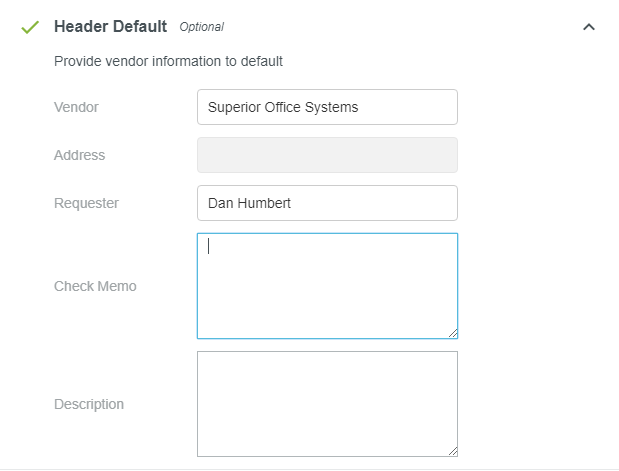The width and height of the screenshot is (619, 471).
Task: Click the Address field label
Action: click(79, 155)
